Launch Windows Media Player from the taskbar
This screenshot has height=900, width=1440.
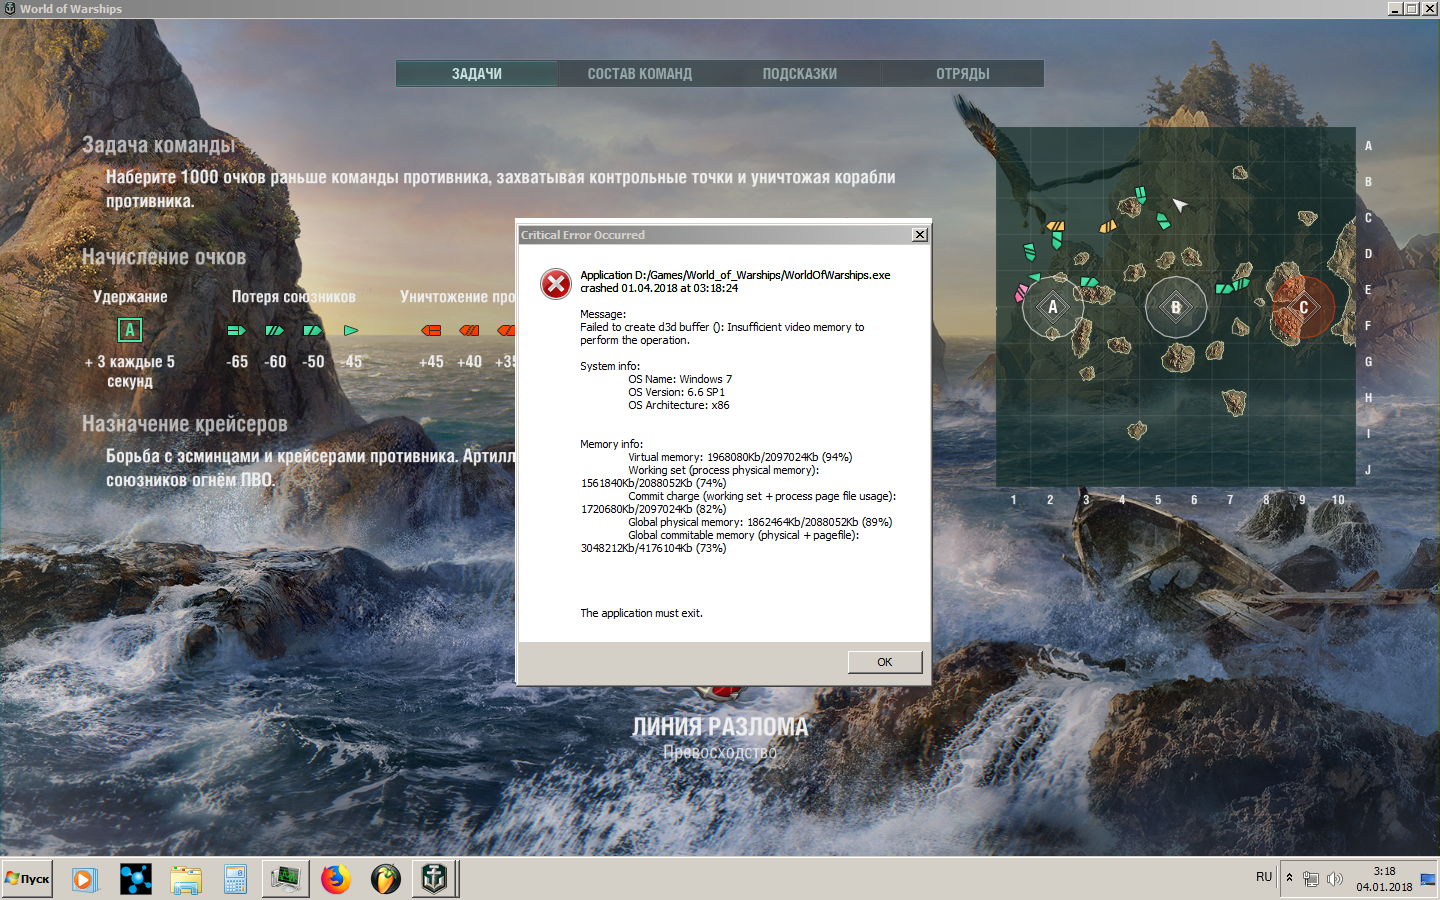pos(85,879)
